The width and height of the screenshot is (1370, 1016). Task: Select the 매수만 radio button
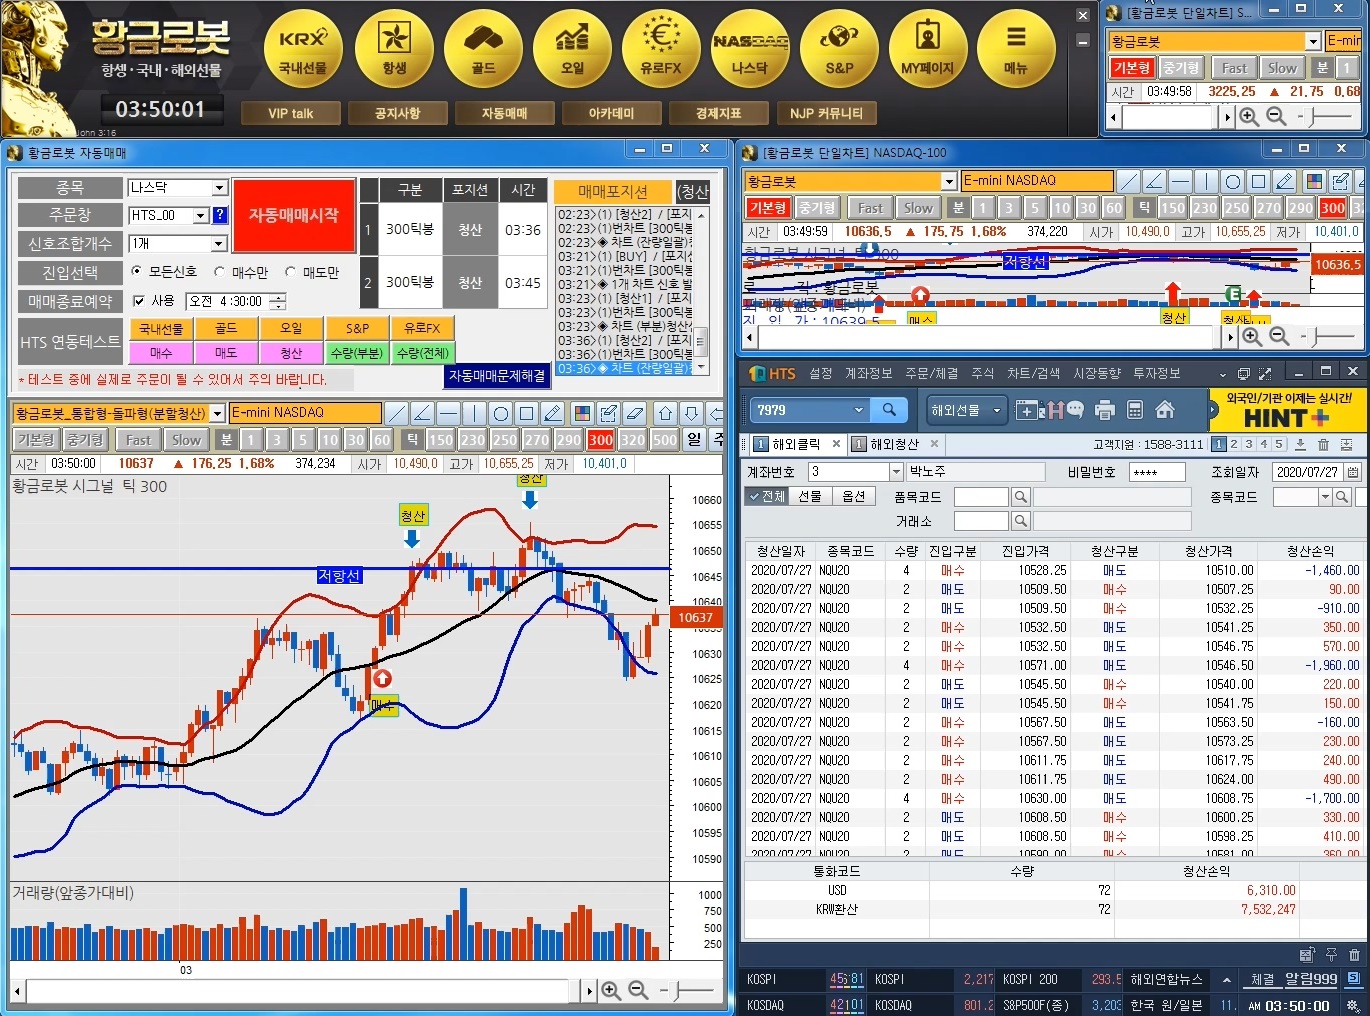tap(219, 272)
